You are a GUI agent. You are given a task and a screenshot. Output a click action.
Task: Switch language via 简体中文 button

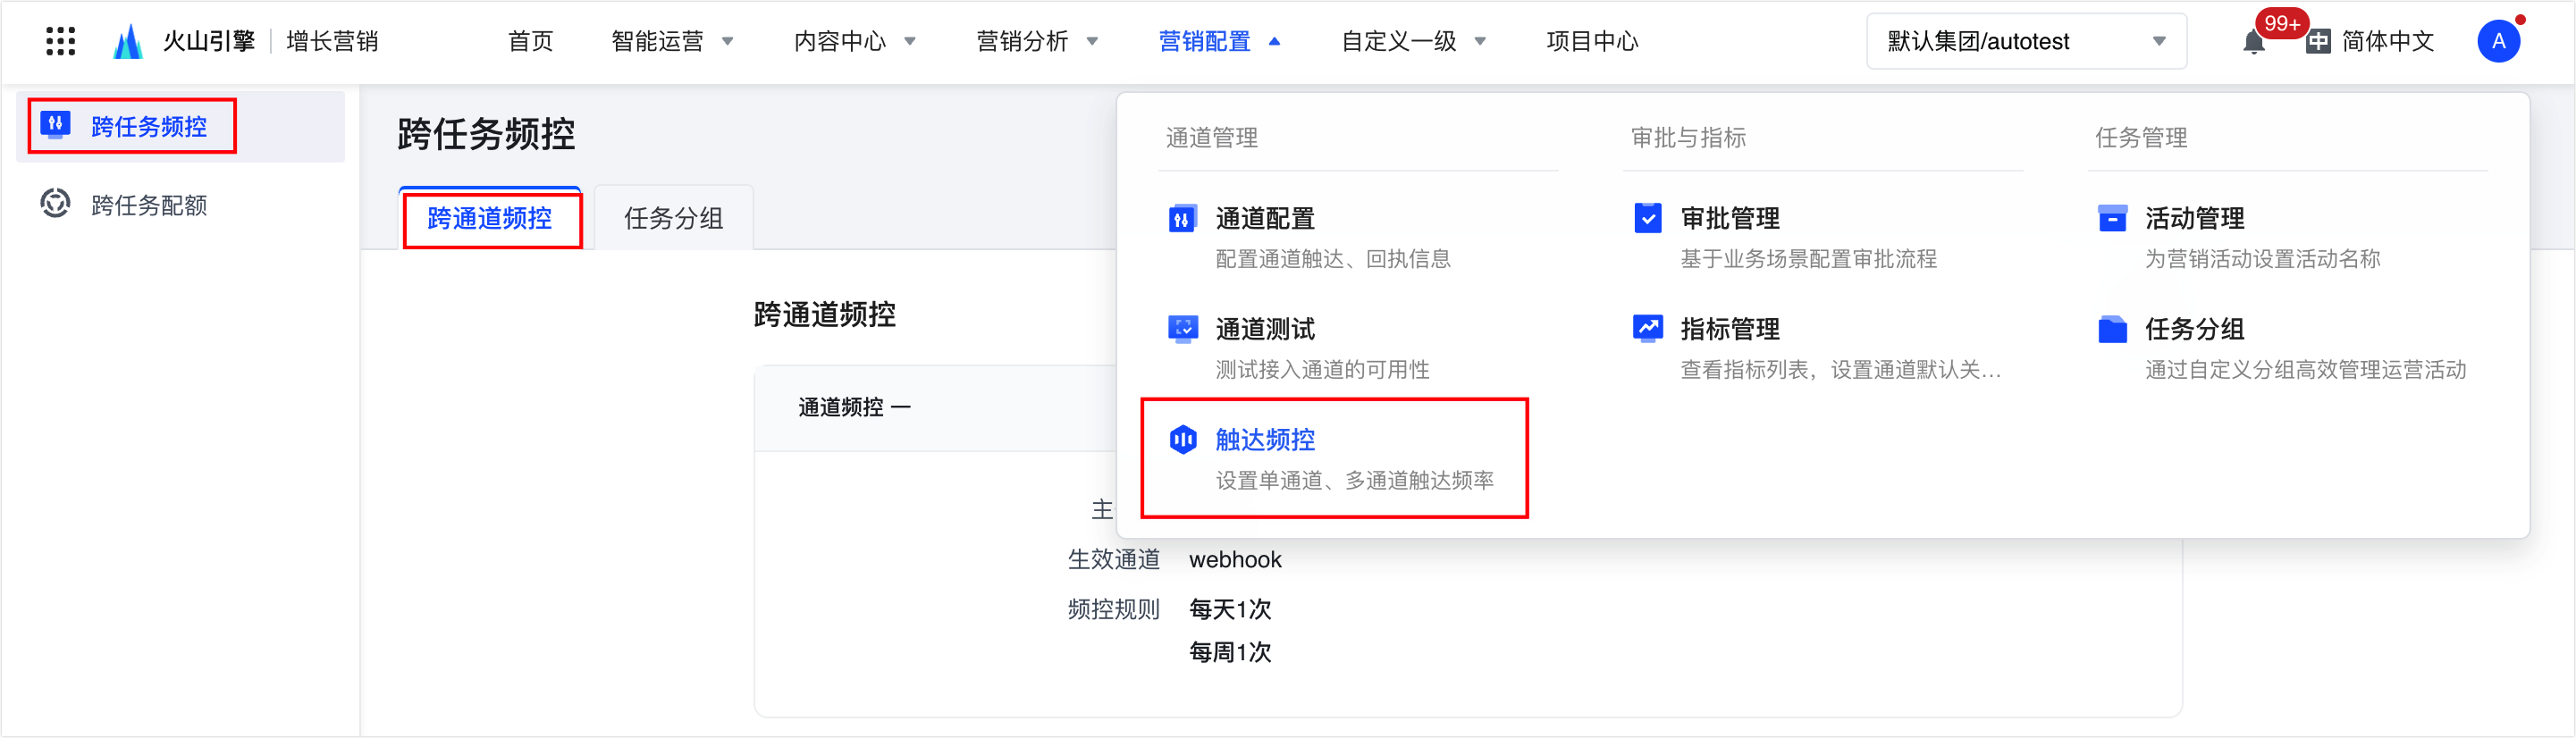point(2369,41)
